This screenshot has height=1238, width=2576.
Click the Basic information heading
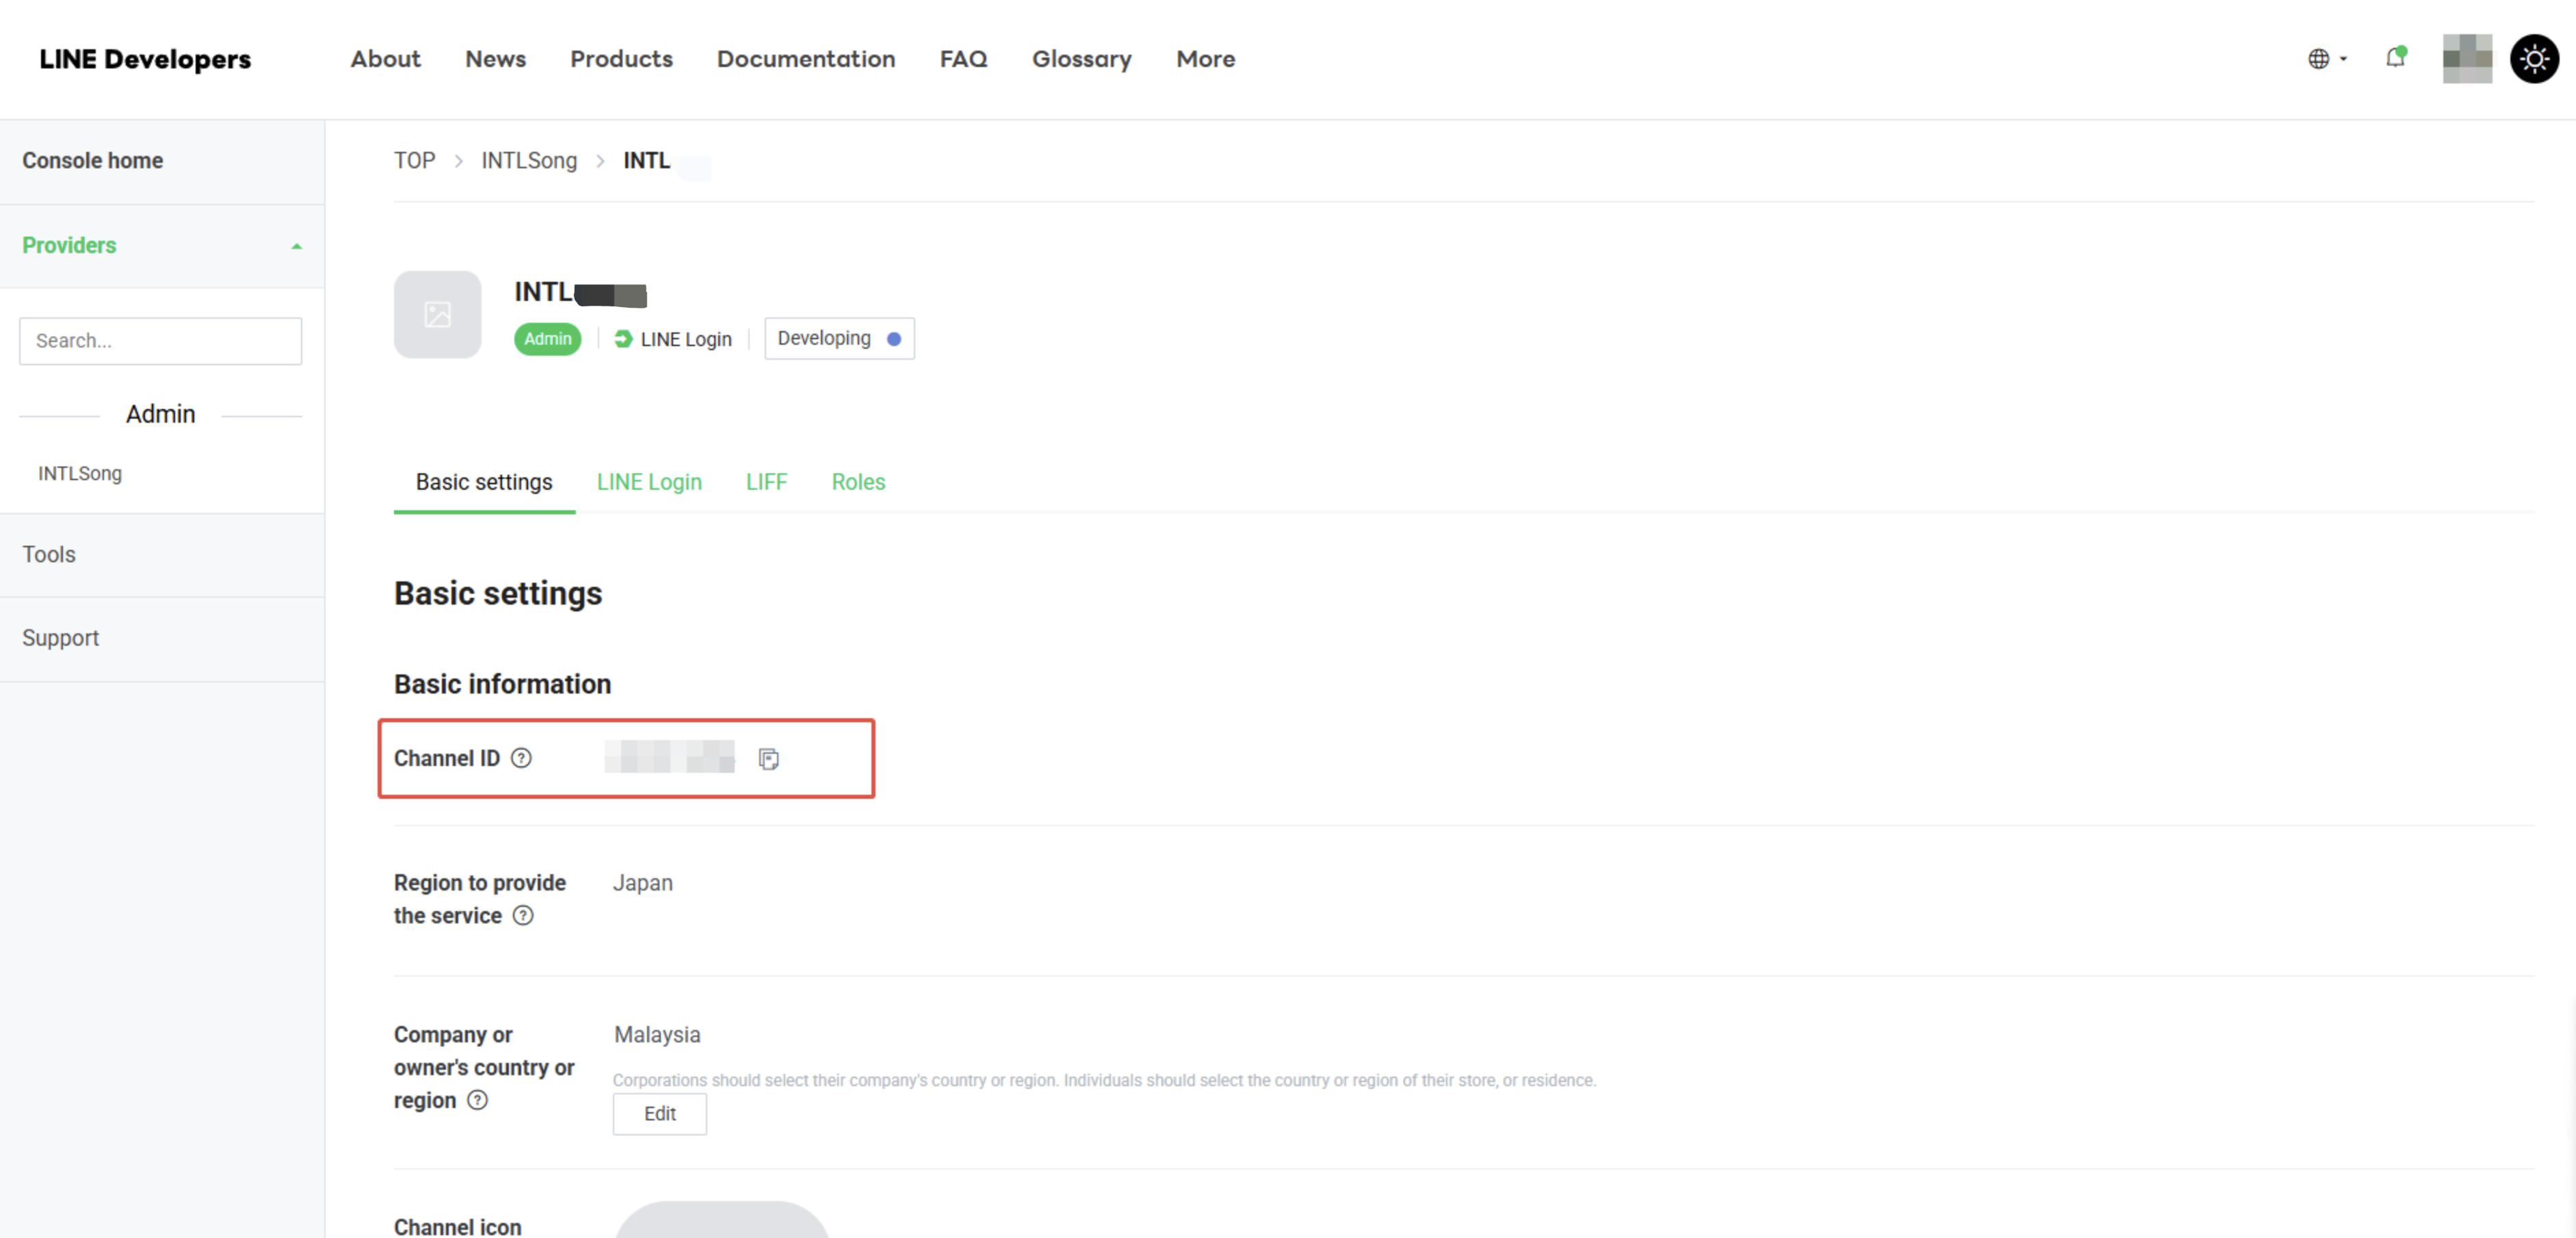pyautogui.click(x=502, y=684)
